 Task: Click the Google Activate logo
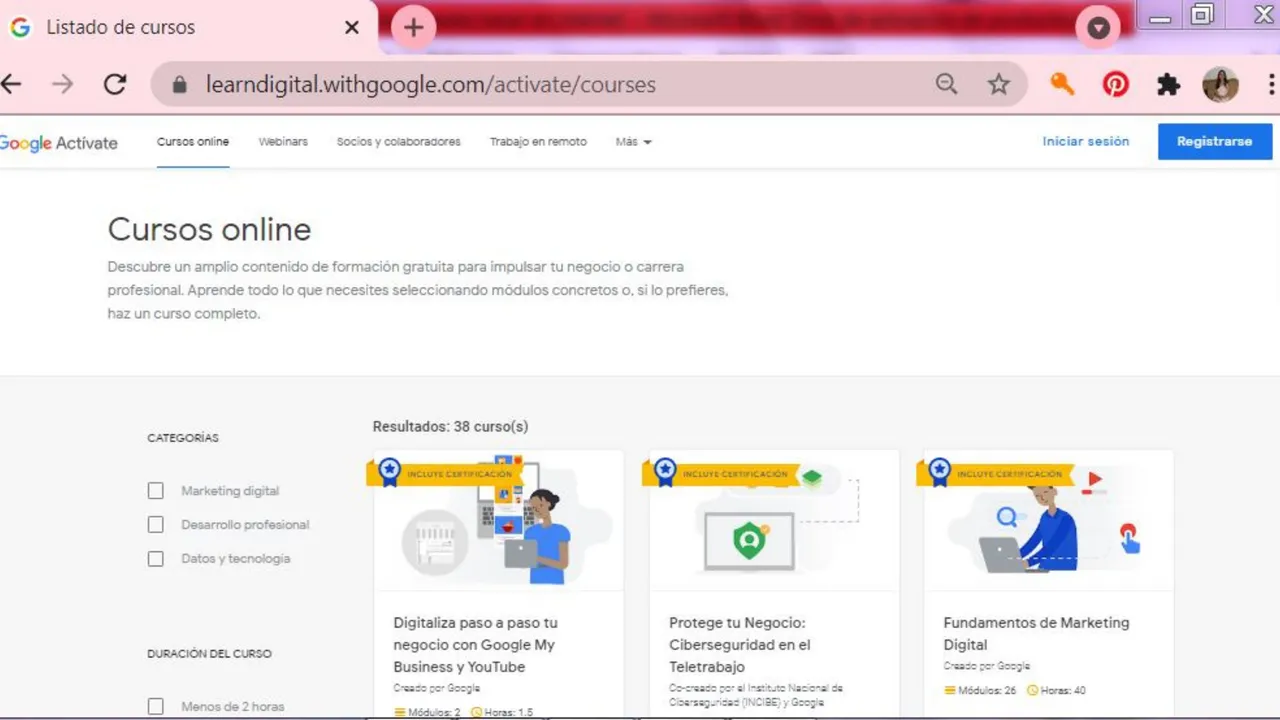coord(58,143)
